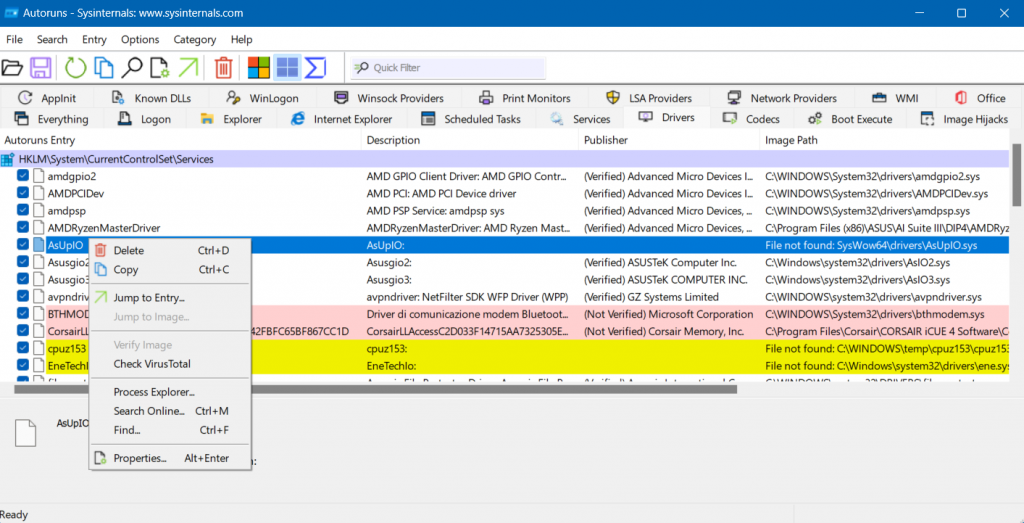
Task: Switch to the Services tab
Action: coord(580,119)
